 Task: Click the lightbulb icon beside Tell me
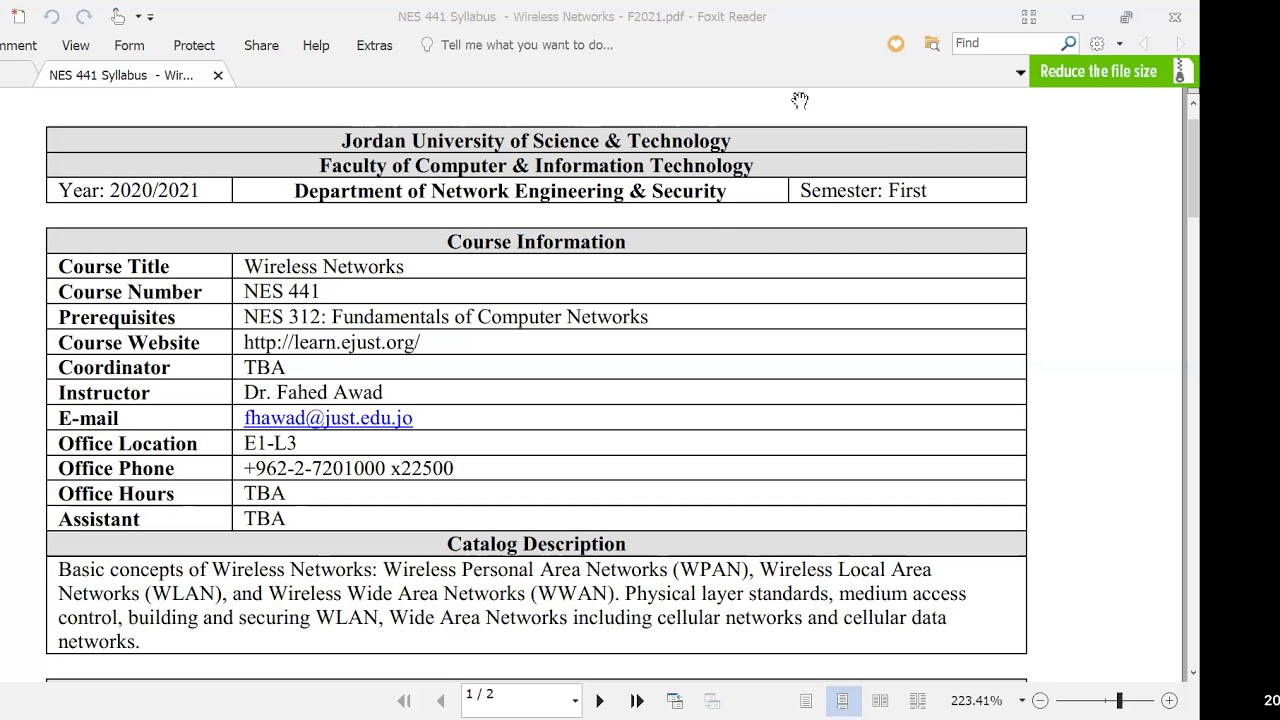[x=427, y=45]
